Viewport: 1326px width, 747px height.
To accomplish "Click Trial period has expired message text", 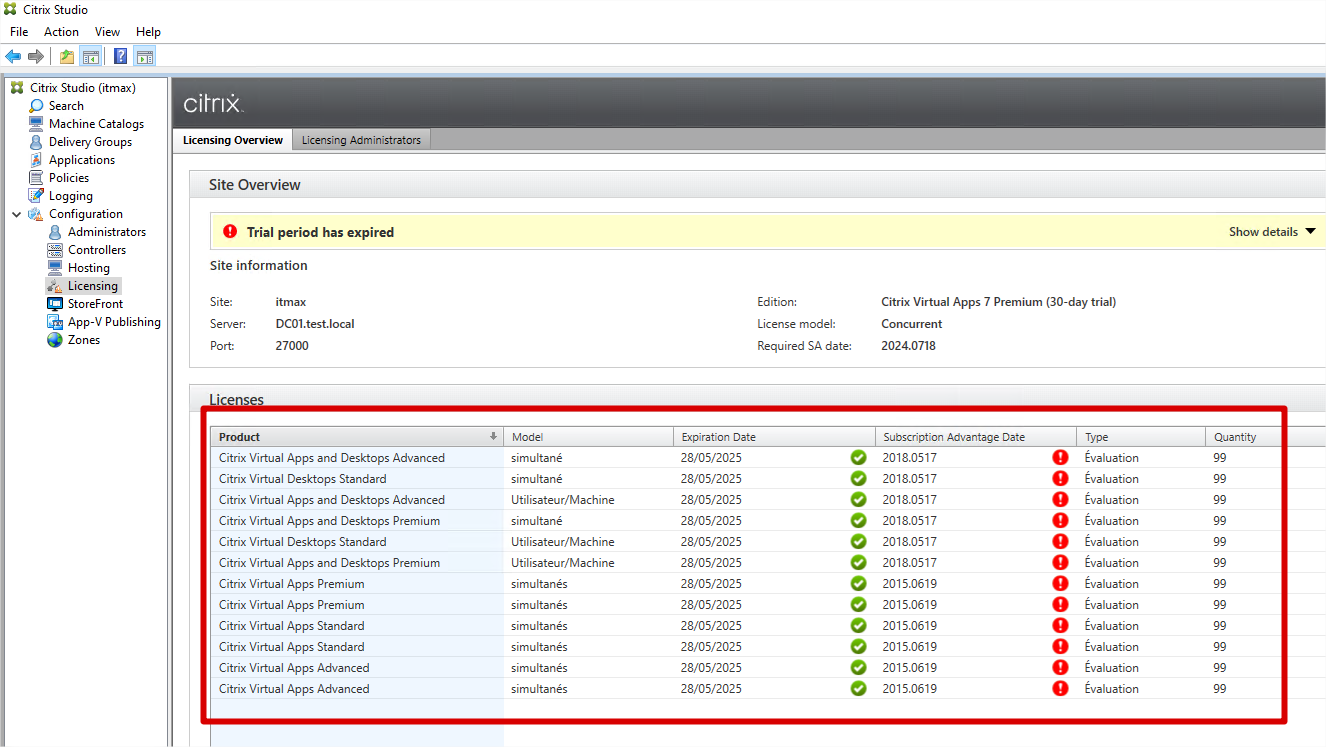I will (x=321, y=232).
